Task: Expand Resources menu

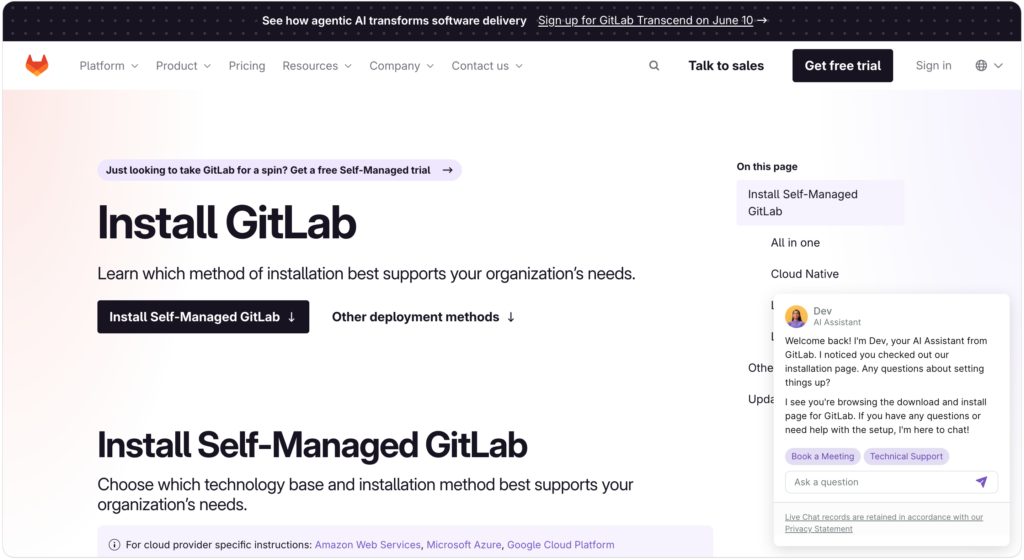Action: 317,66
